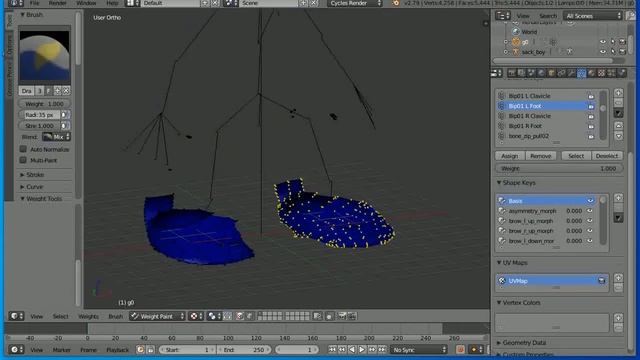
Task: Toggle renderability of sack_boy in outliner
Action: click(622, 52)
